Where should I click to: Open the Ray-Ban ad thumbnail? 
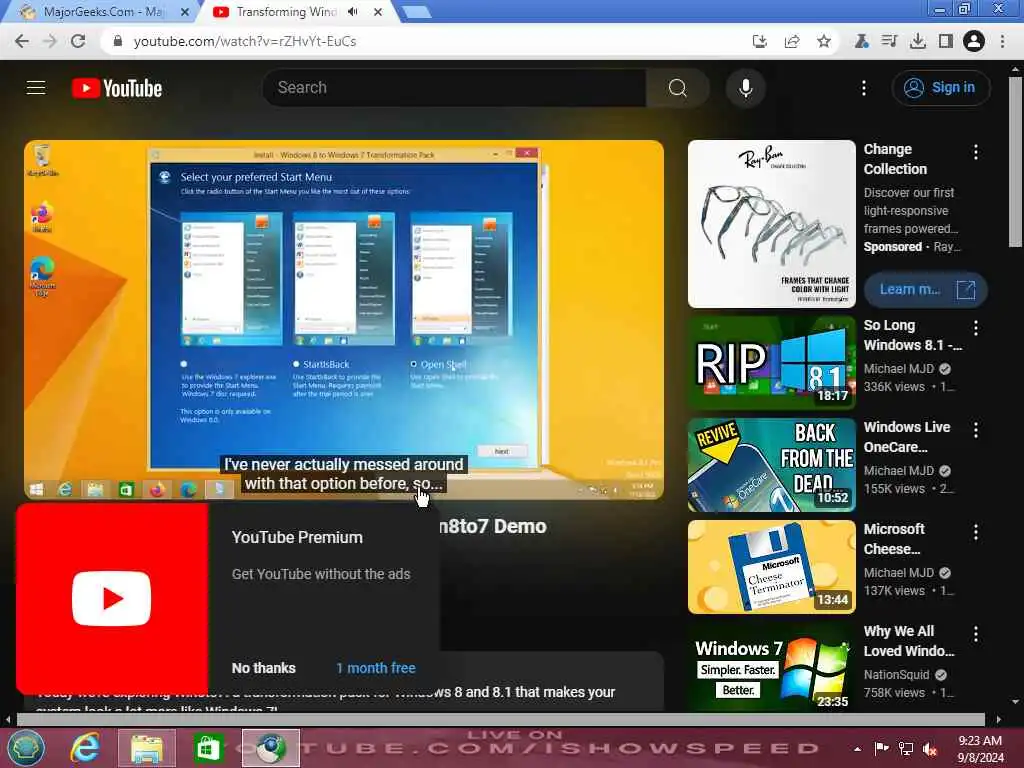click(772, 224)
